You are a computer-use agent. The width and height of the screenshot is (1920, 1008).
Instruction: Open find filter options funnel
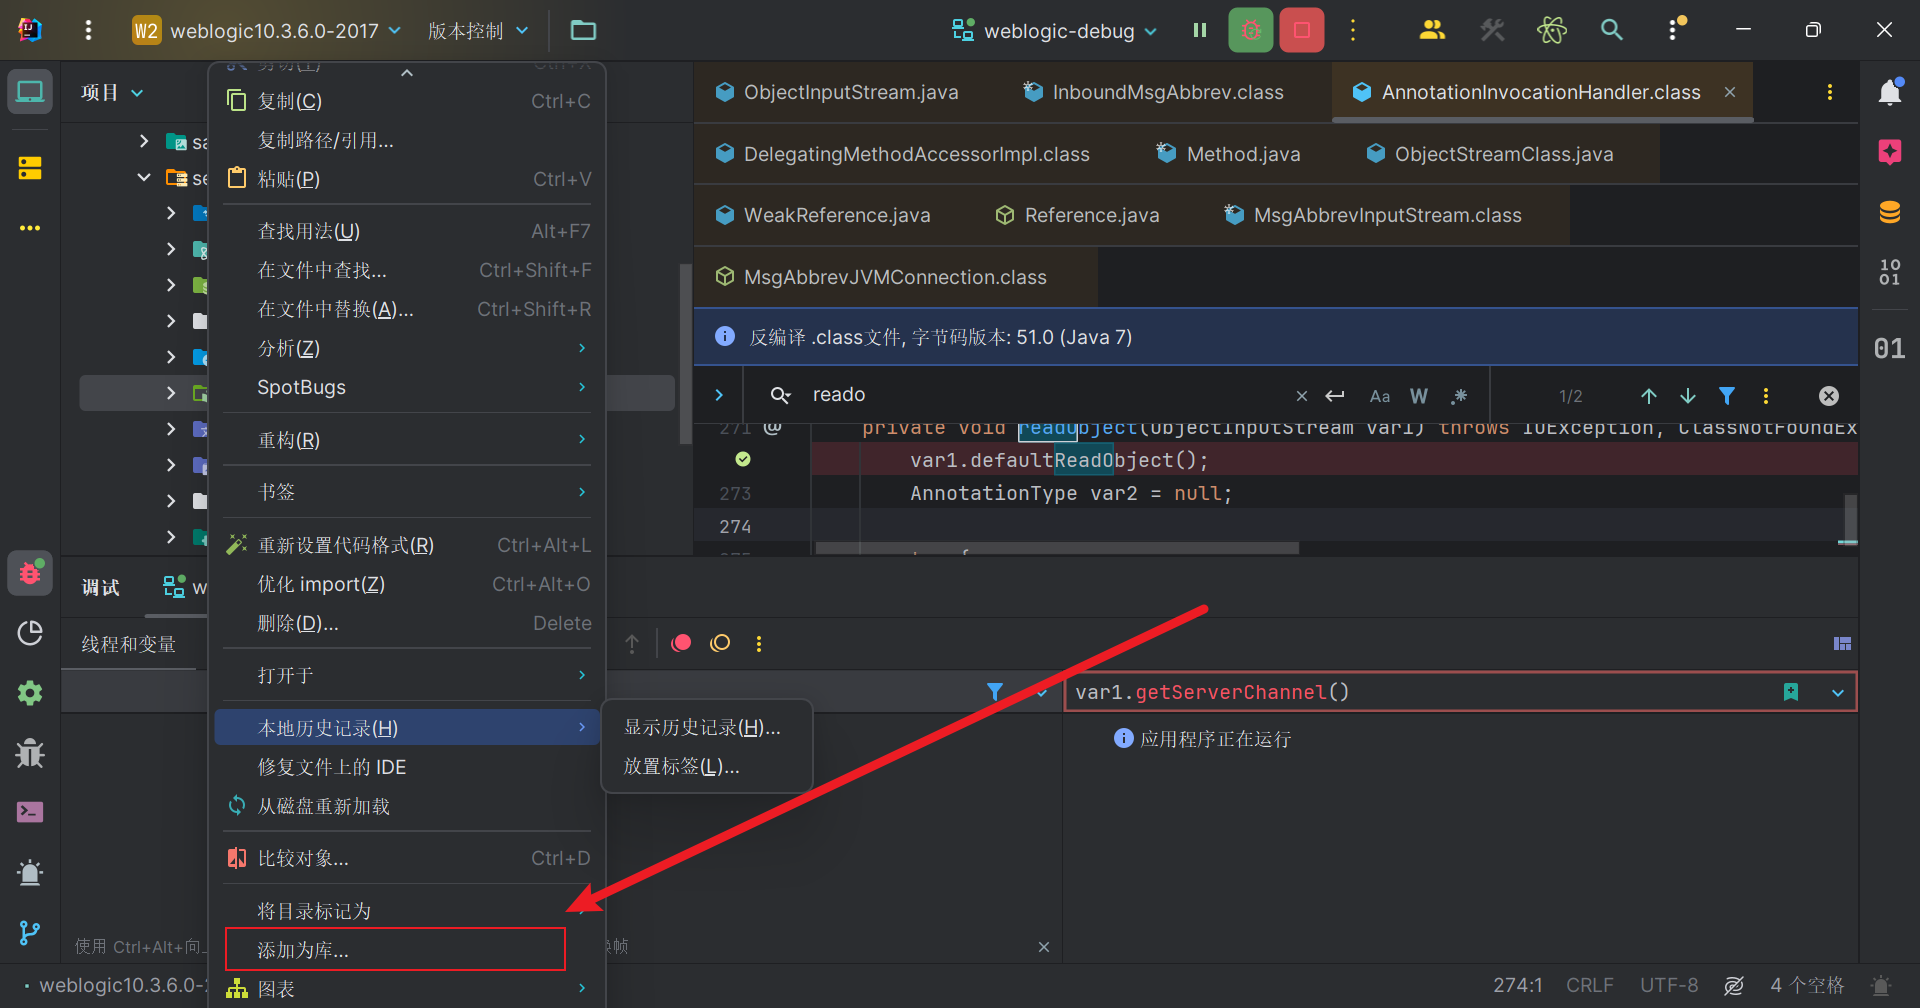[x=1727, y=396]
